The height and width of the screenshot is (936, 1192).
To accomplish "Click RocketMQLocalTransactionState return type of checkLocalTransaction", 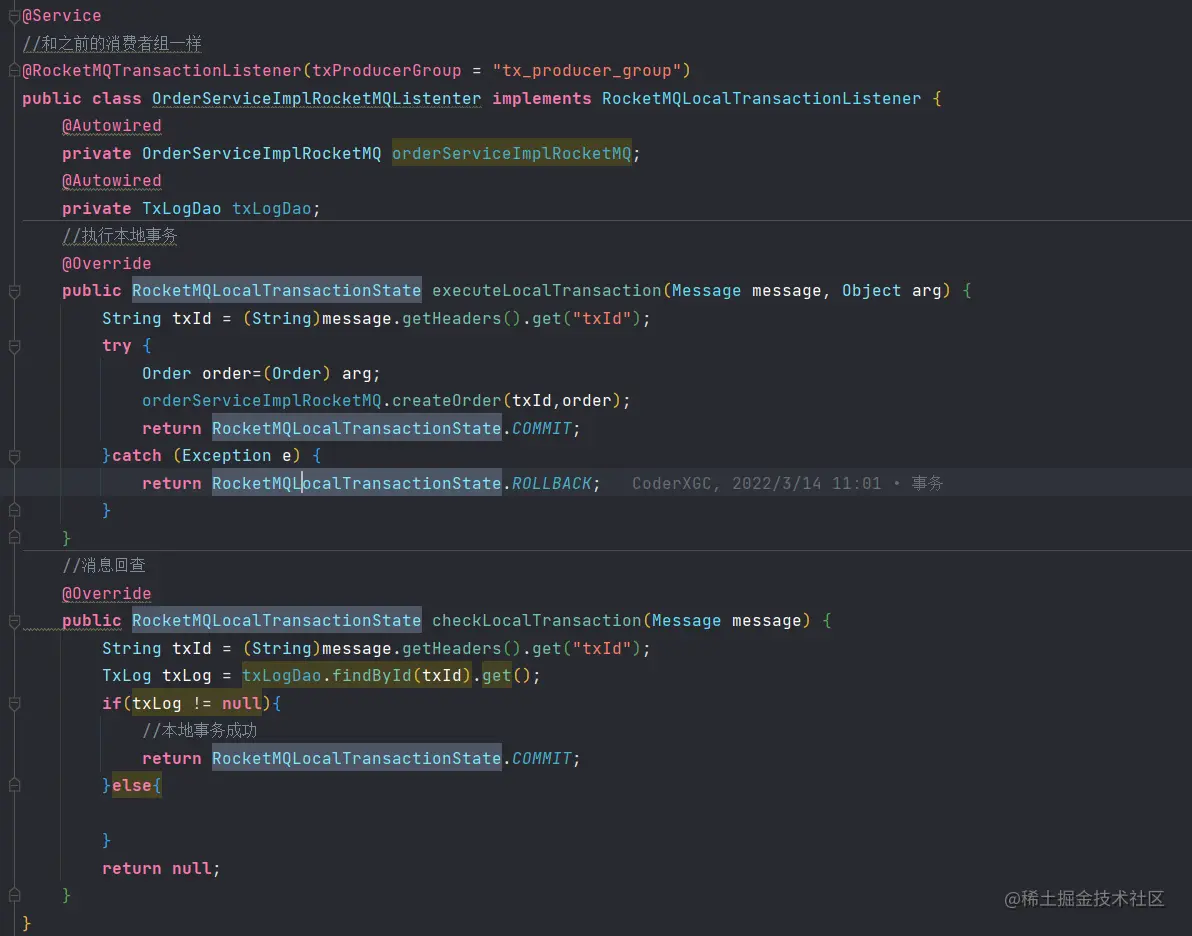I will tap(277, 621).
